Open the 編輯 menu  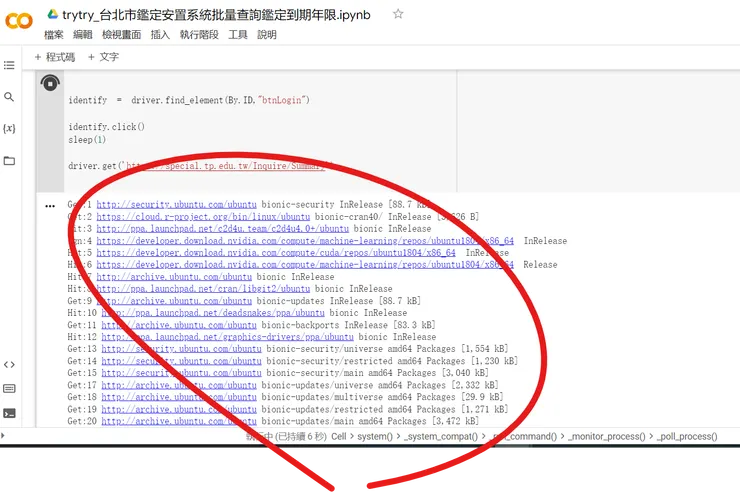(x=83, y=34)
